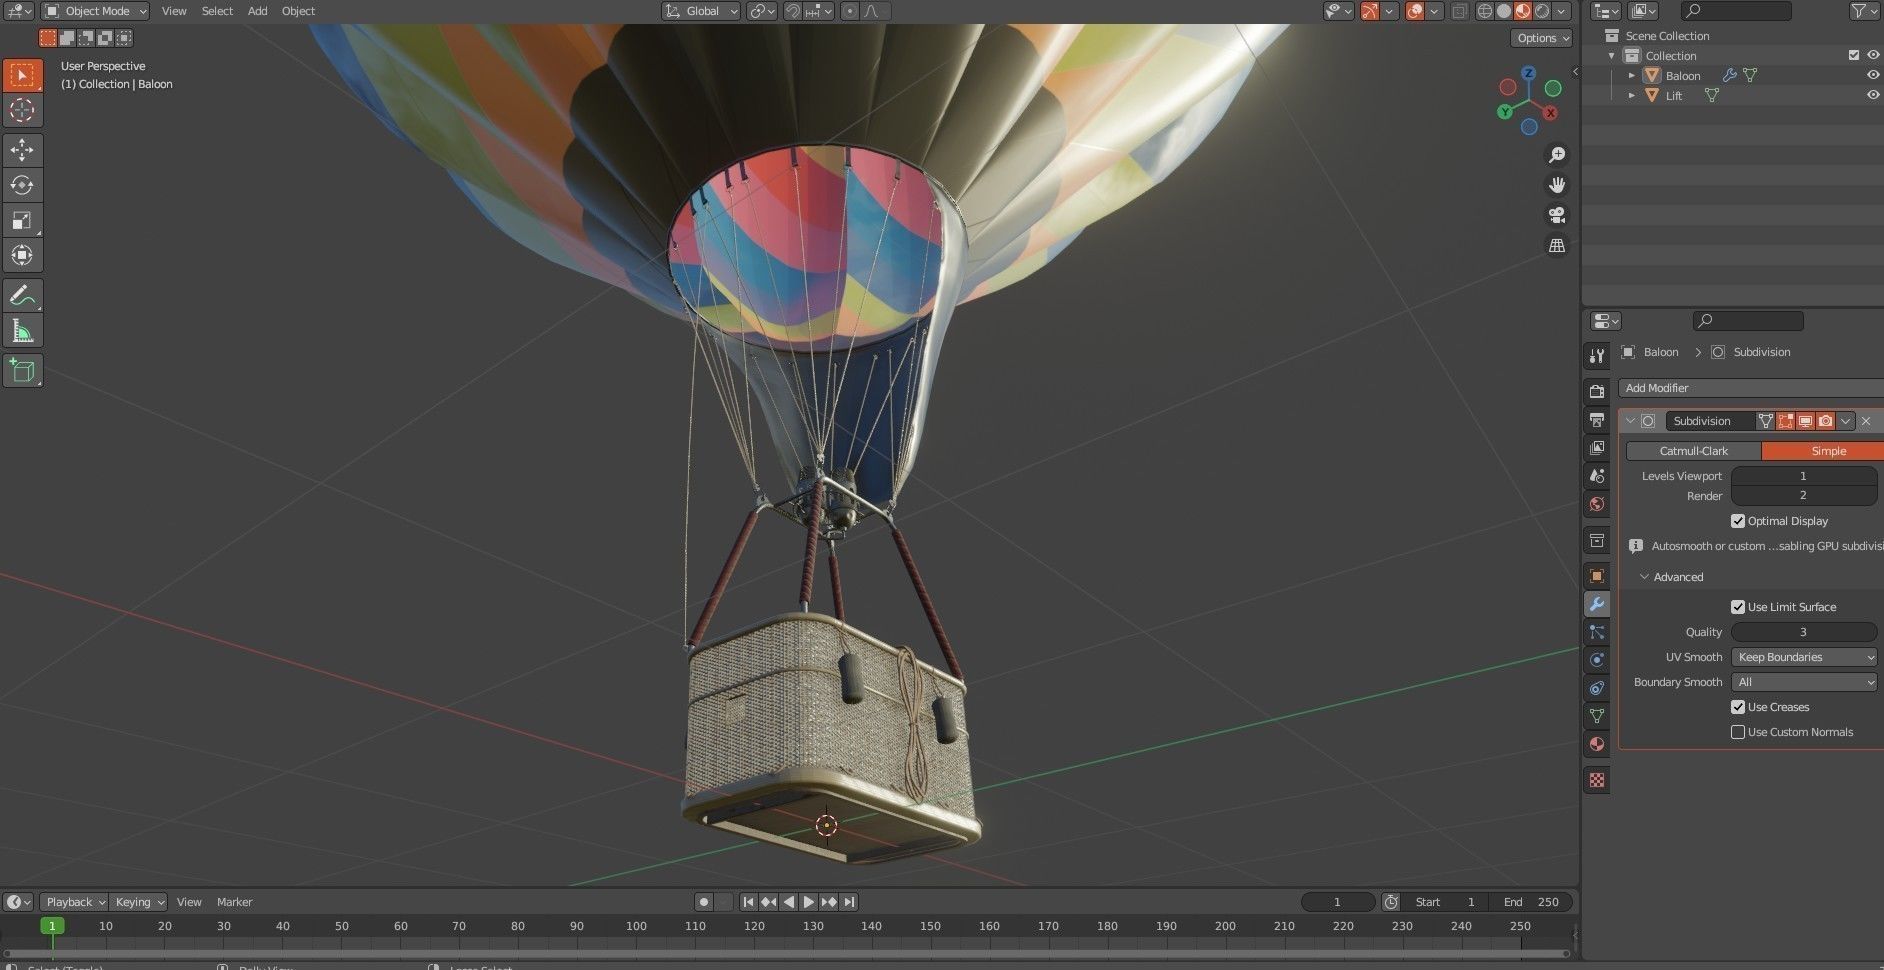Select the Scale tool
This screenshot has width=1884, height=970.
(x=22, y=220)
